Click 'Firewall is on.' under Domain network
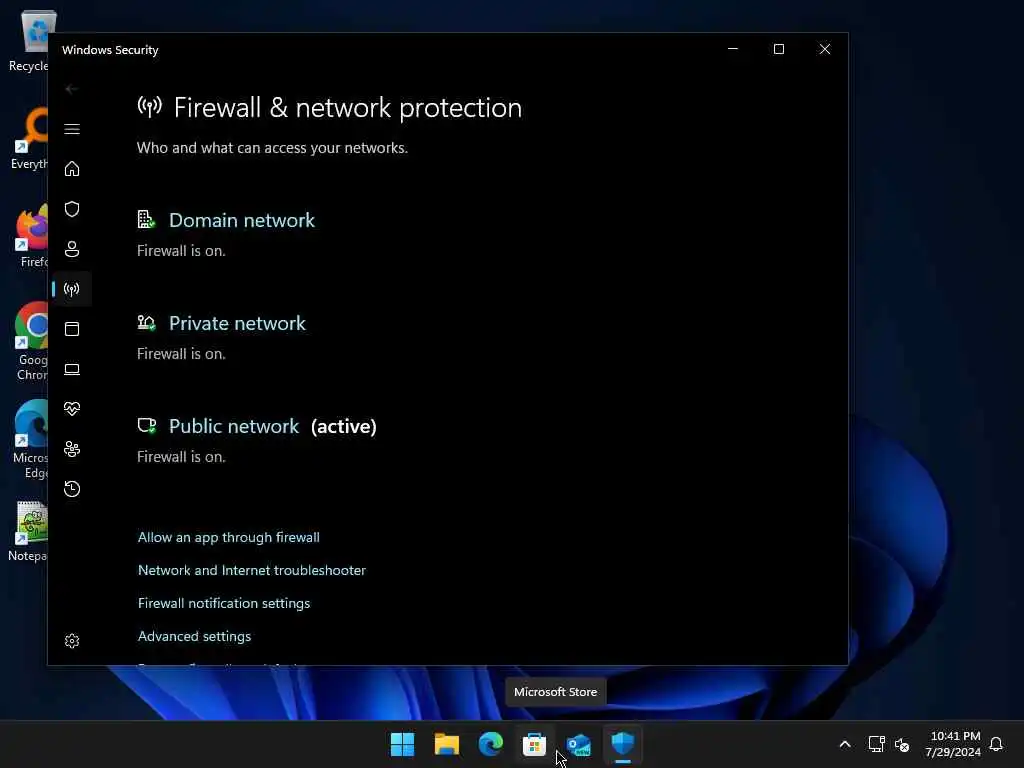 181,251
